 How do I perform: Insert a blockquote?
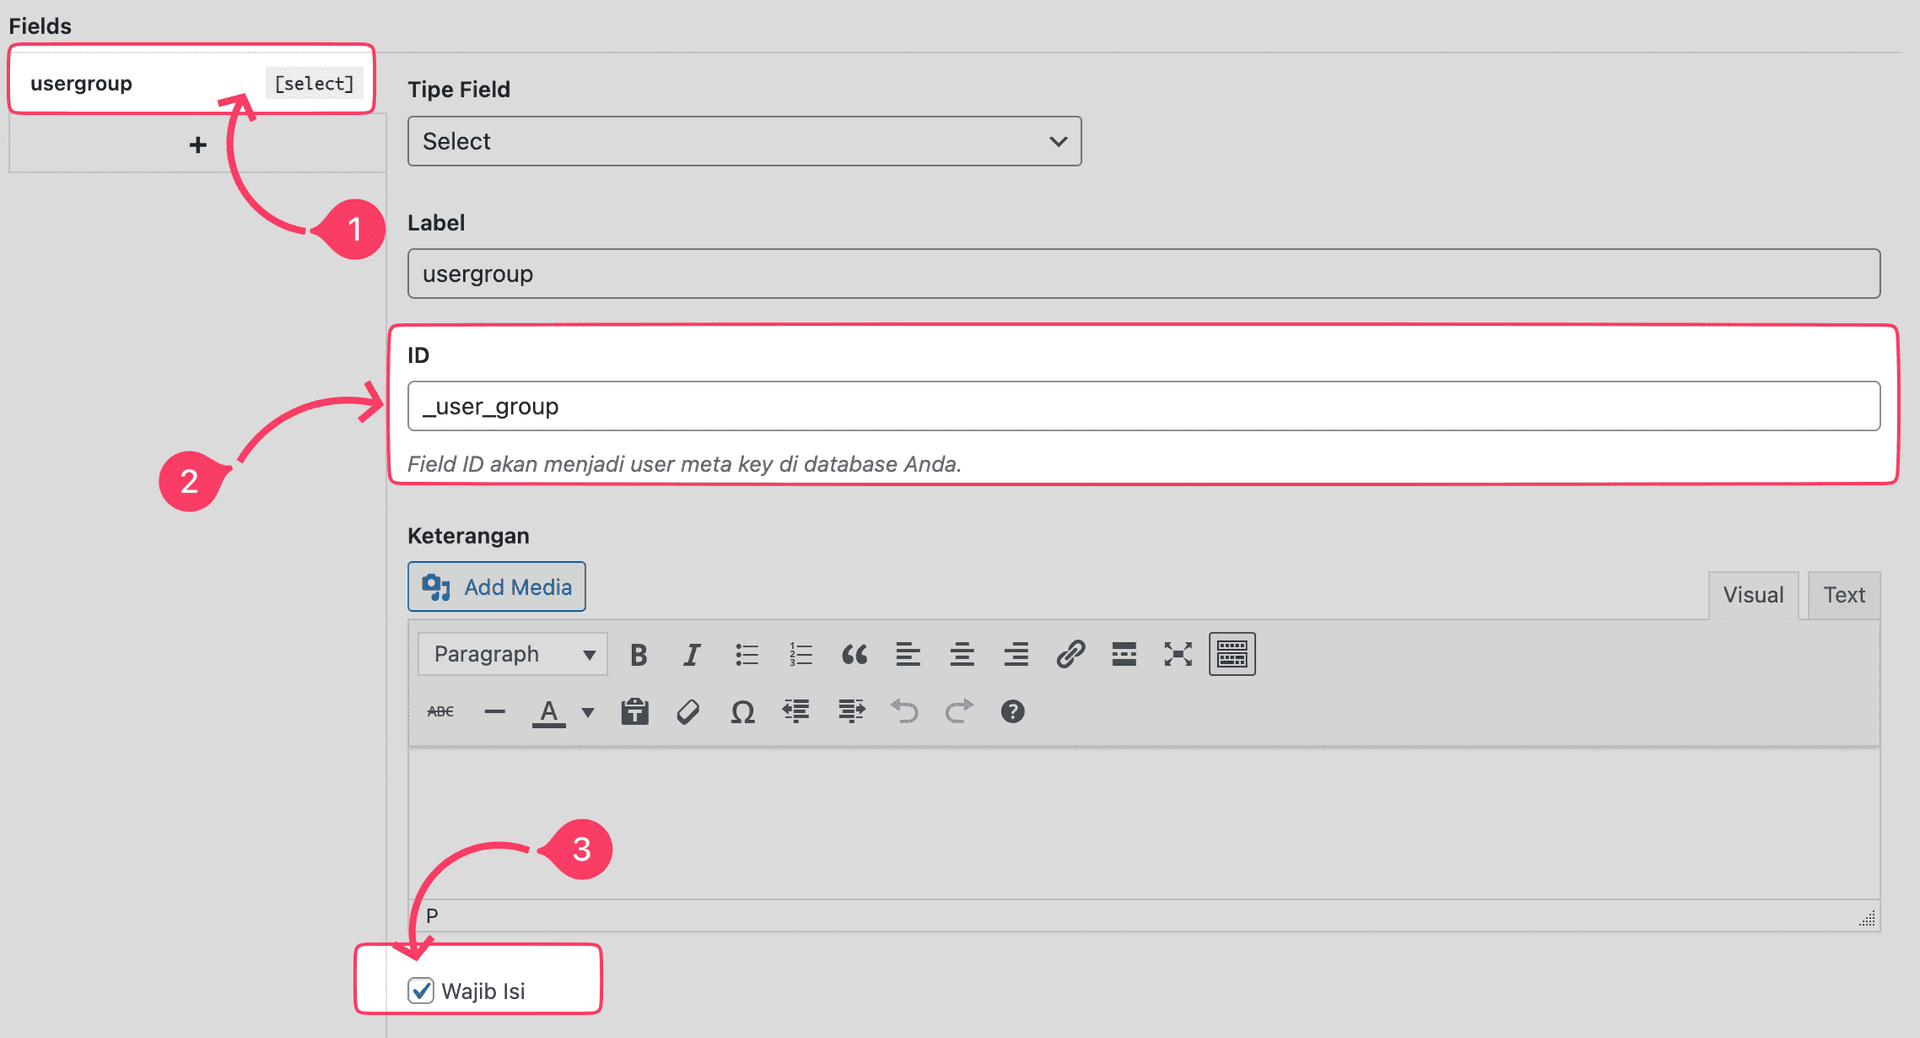tap(855, 654)
